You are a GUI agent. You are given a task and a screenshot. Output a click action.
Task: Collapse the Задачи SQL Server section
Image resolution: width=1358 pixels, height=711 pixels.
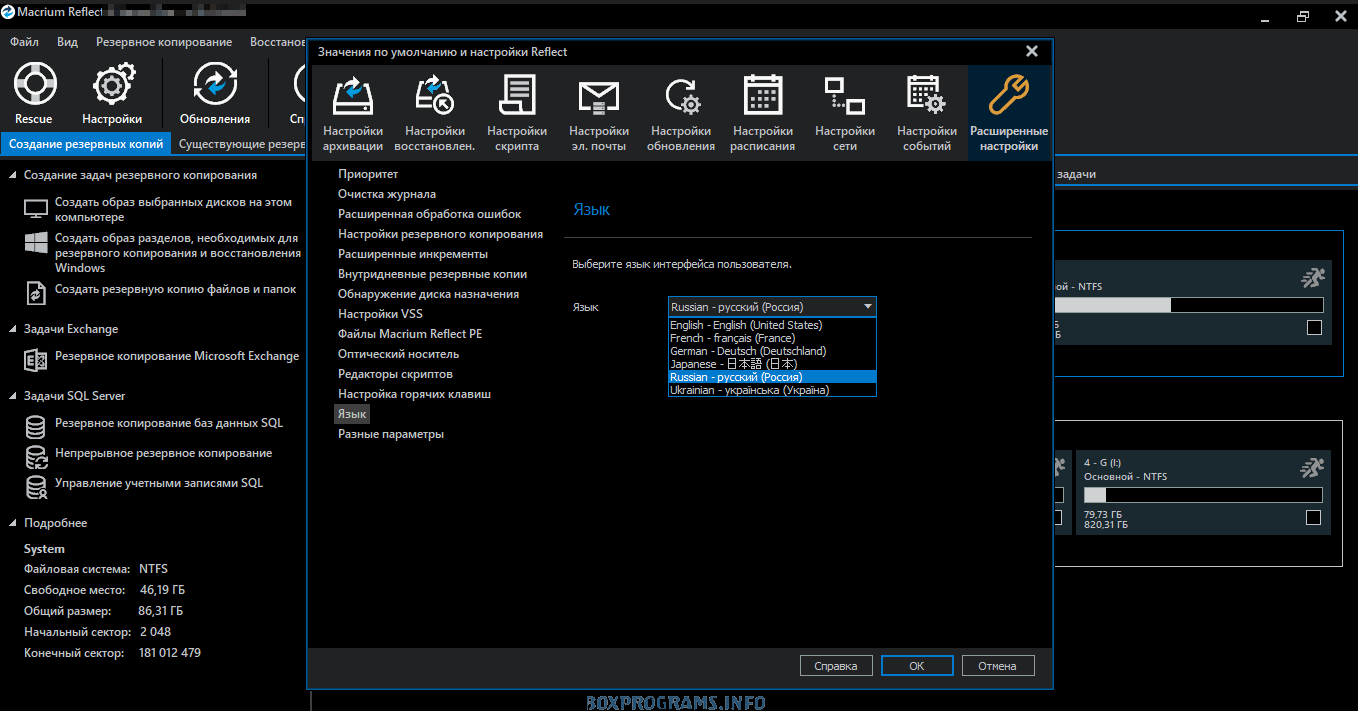click(x=13, y=396)
